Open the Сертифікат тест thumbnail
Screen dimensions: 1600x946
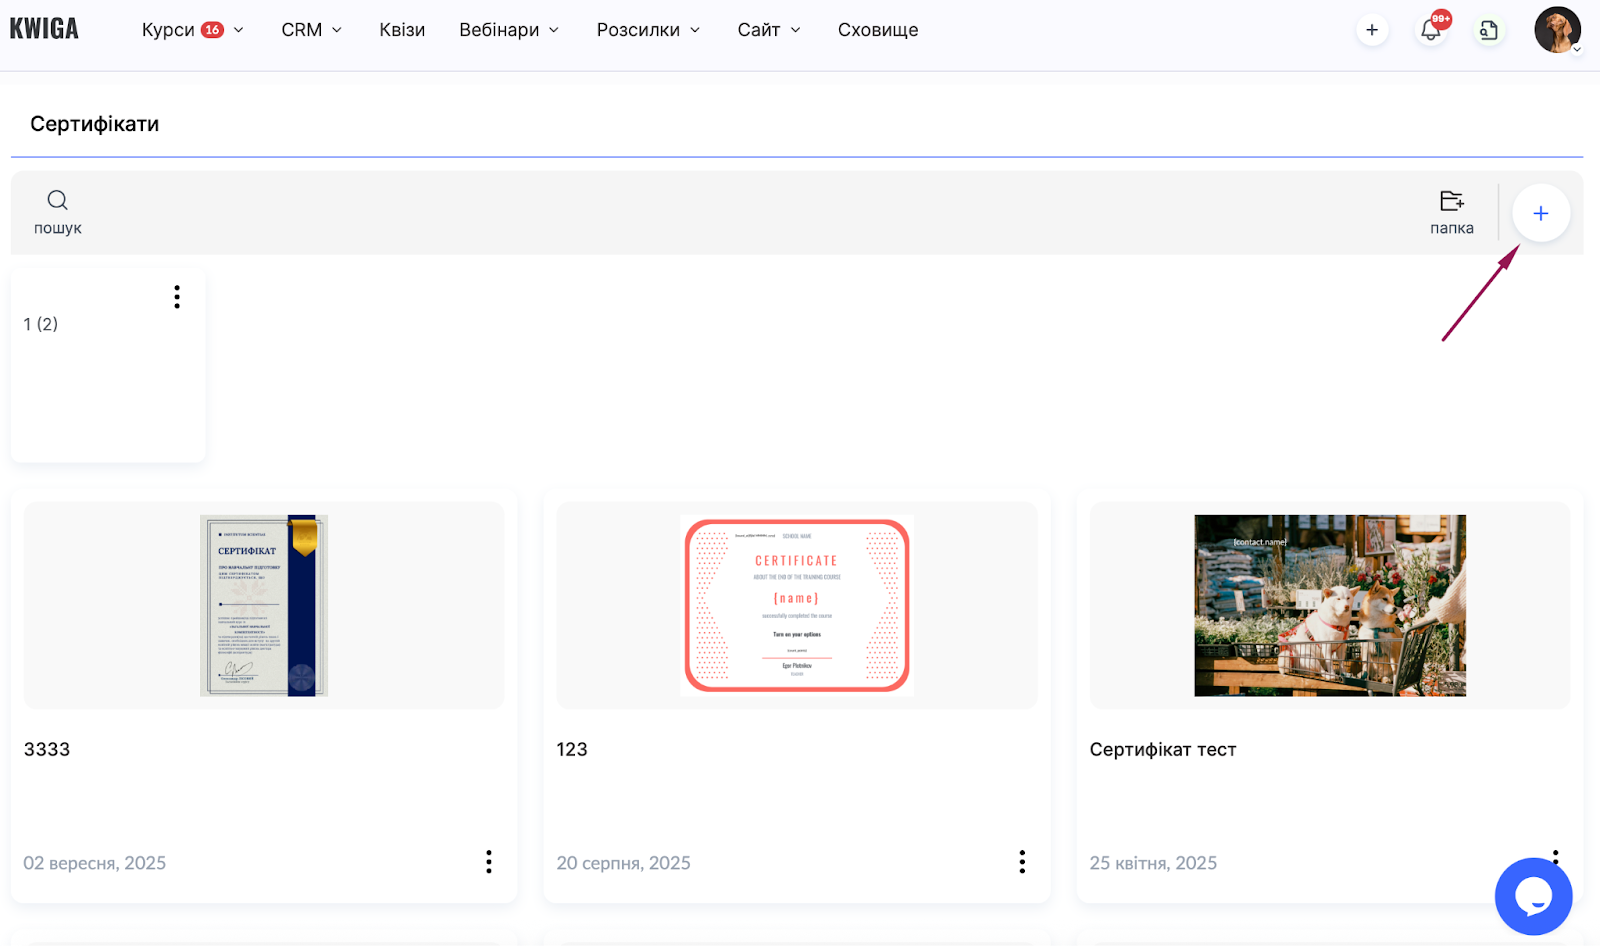point(1329,605)
